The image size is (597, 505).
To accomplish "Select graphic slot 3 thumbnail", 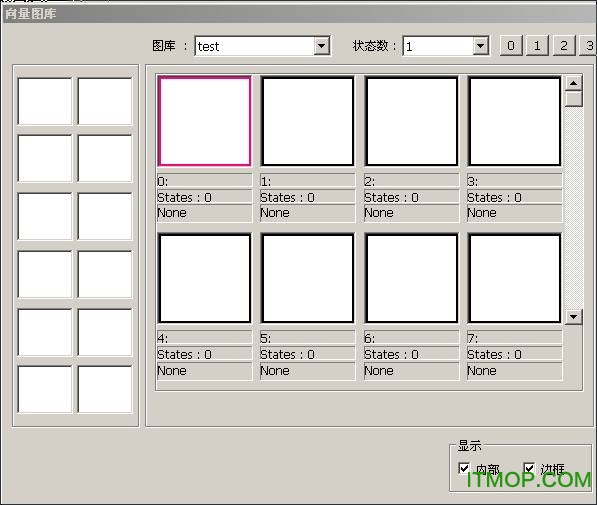I will 514,121.
